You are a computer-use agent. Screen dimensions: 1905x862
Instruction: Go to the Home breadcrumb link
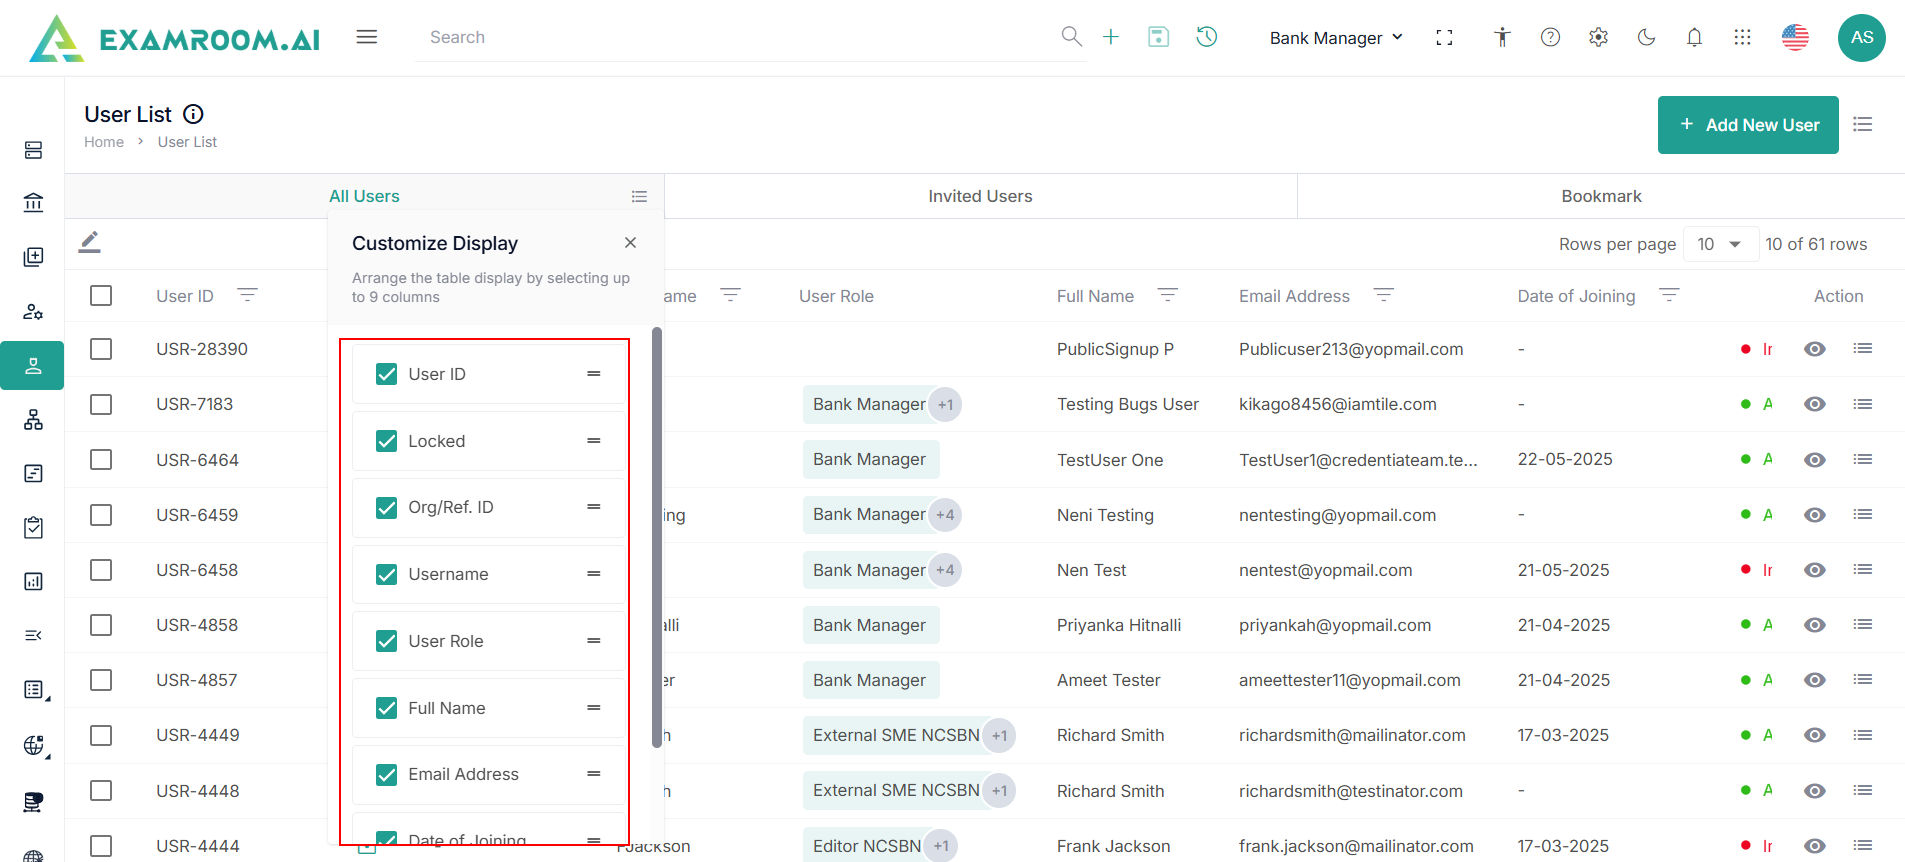click(104, 142)
